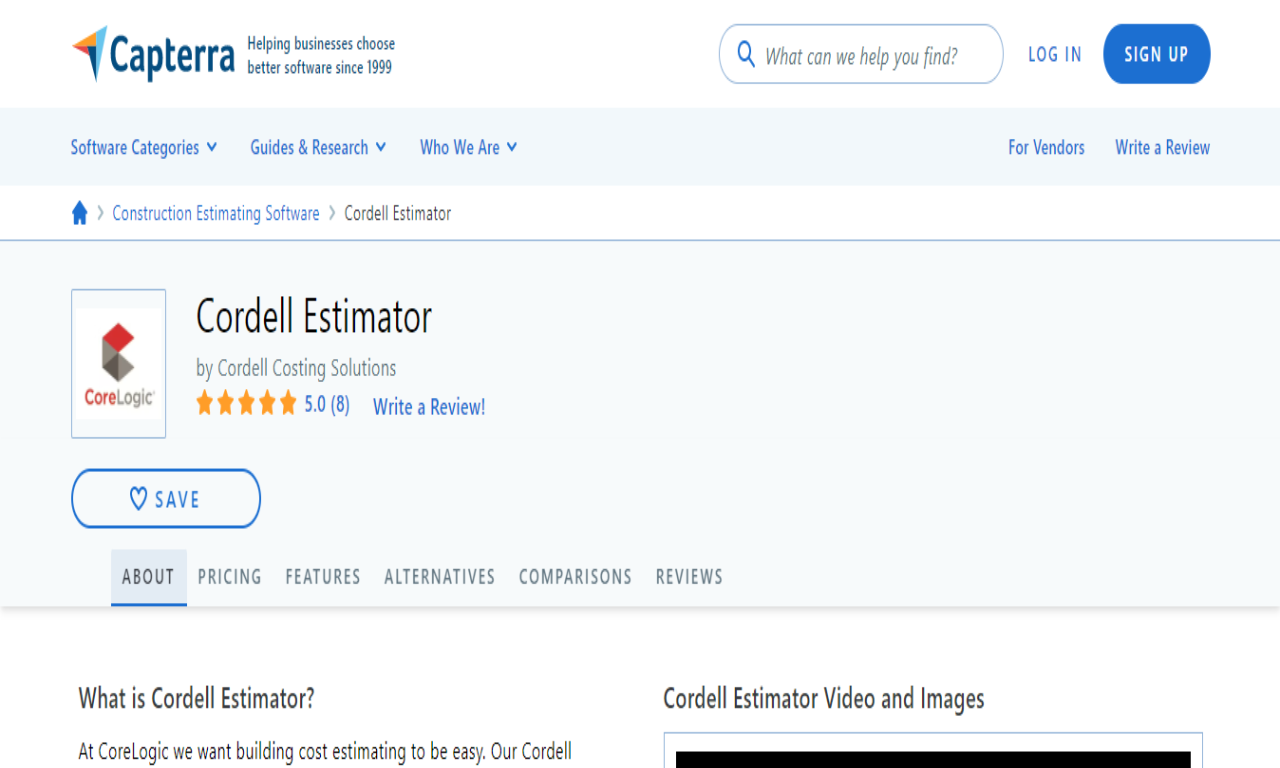Select the Alternatives tab
The height and width of the screenshot is (768, 1280).
(x=439, y=577)
